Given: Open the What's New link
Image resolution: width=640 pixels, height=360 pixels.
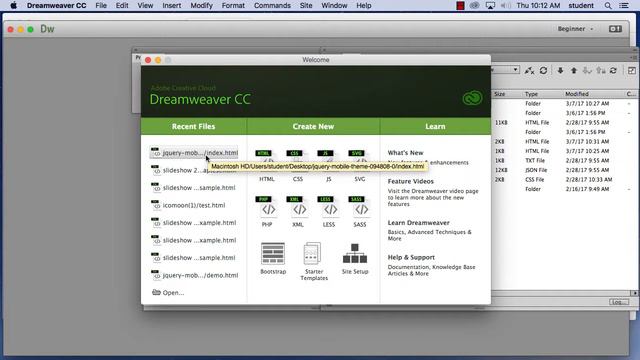Looking at the screenshot, I should (405, 153).
